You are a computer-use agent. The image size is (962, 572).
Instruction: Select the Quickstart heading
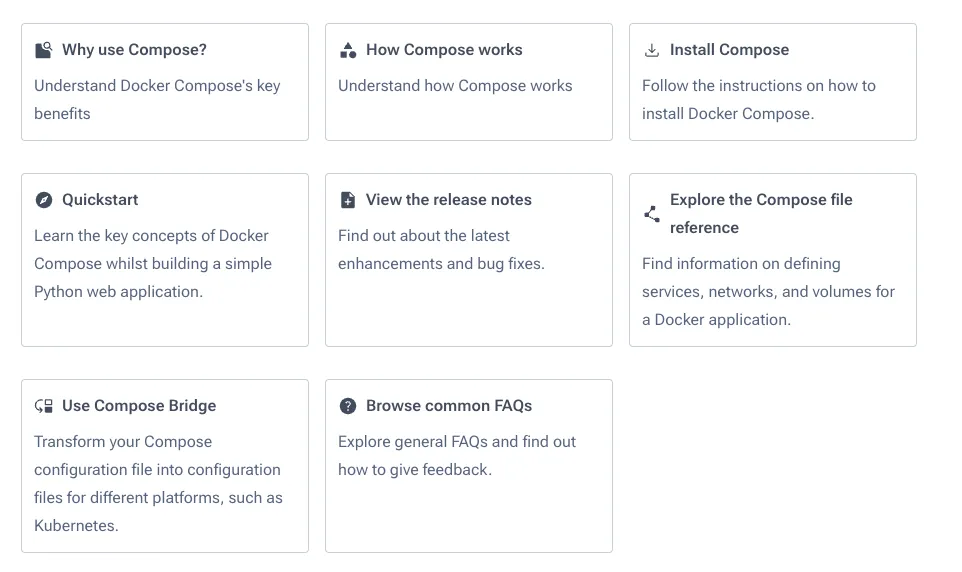pos(100,200)
